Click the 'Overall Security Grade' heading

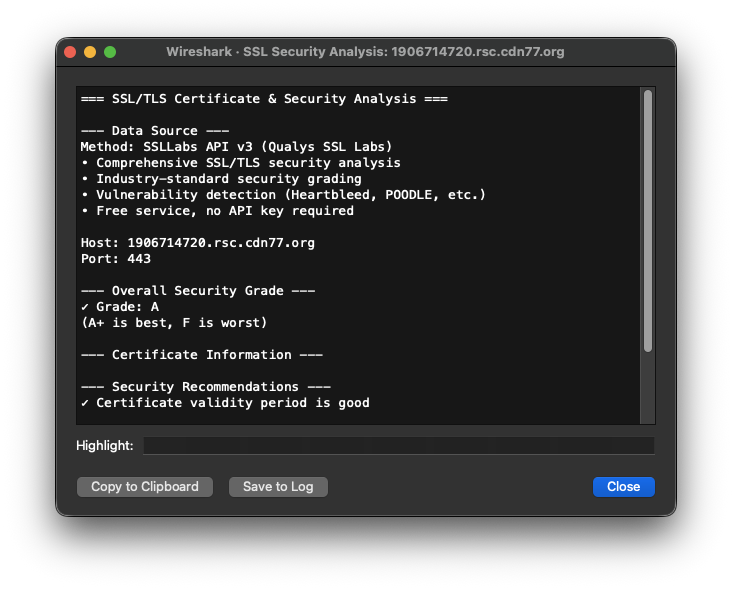tap(198, 291)
